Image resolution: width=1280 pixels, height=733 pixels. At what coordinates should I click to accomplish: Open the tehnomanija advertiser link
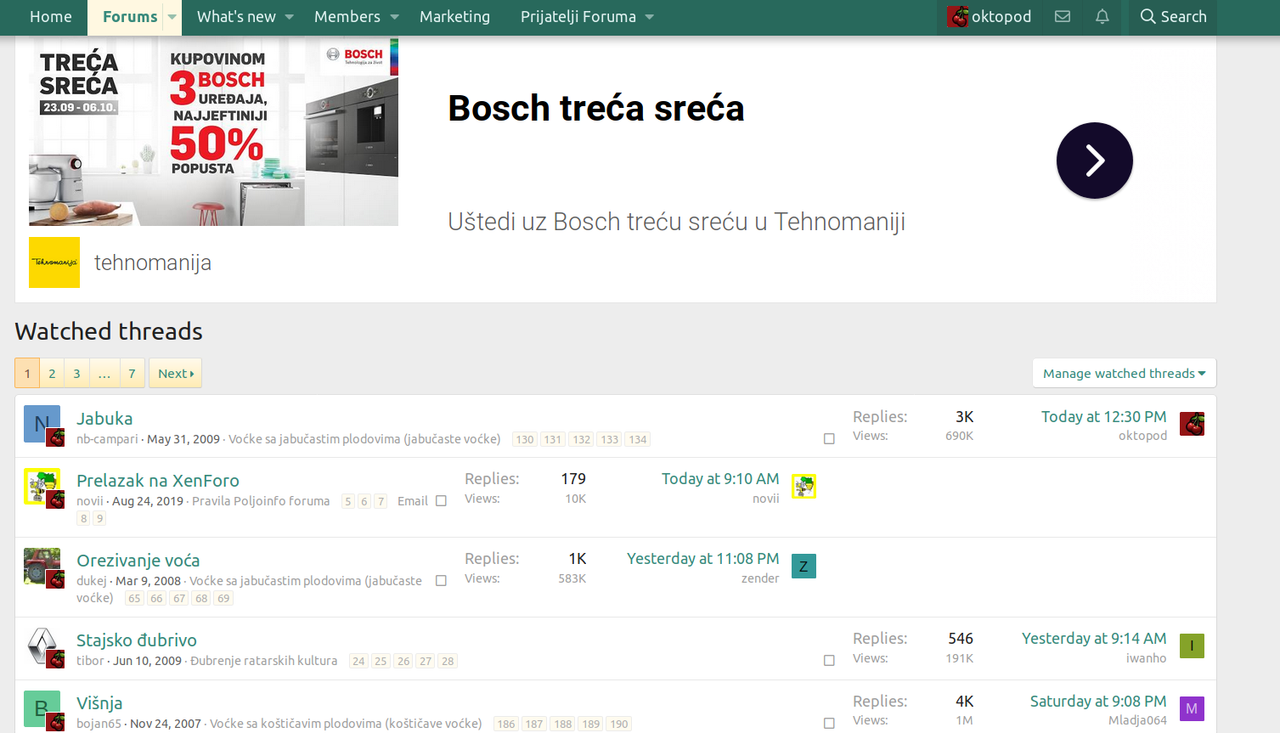(153, 263)
